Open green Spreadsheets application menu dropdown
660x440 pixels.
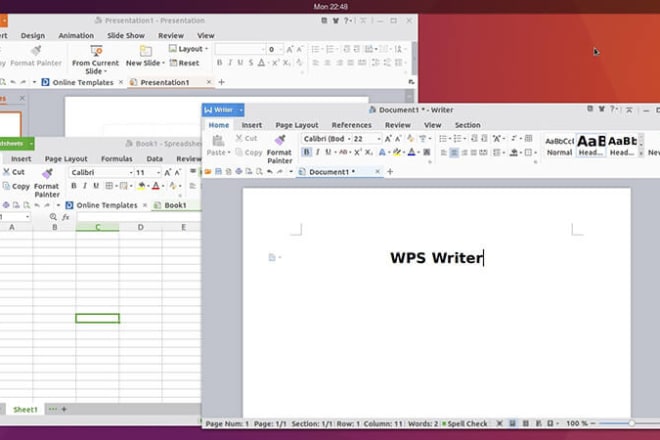(31, 144)
